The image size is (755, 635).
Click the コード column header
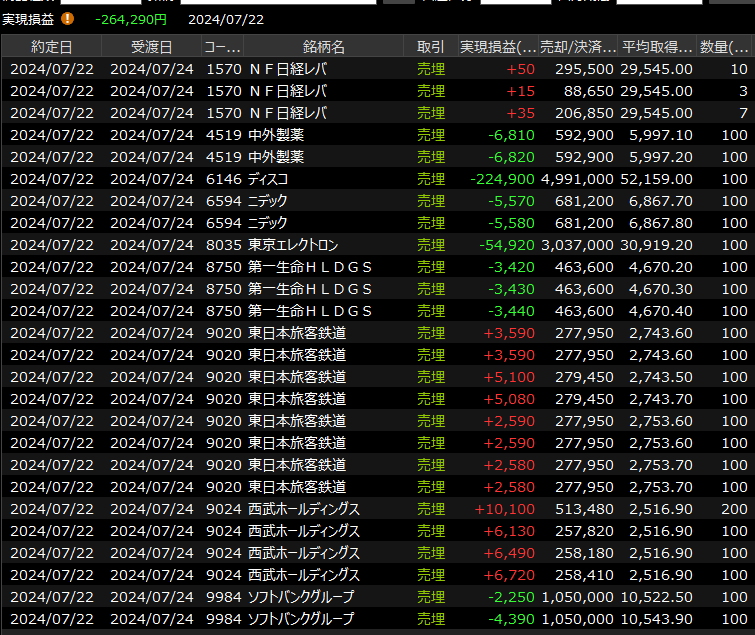click(x=222, y=47)
